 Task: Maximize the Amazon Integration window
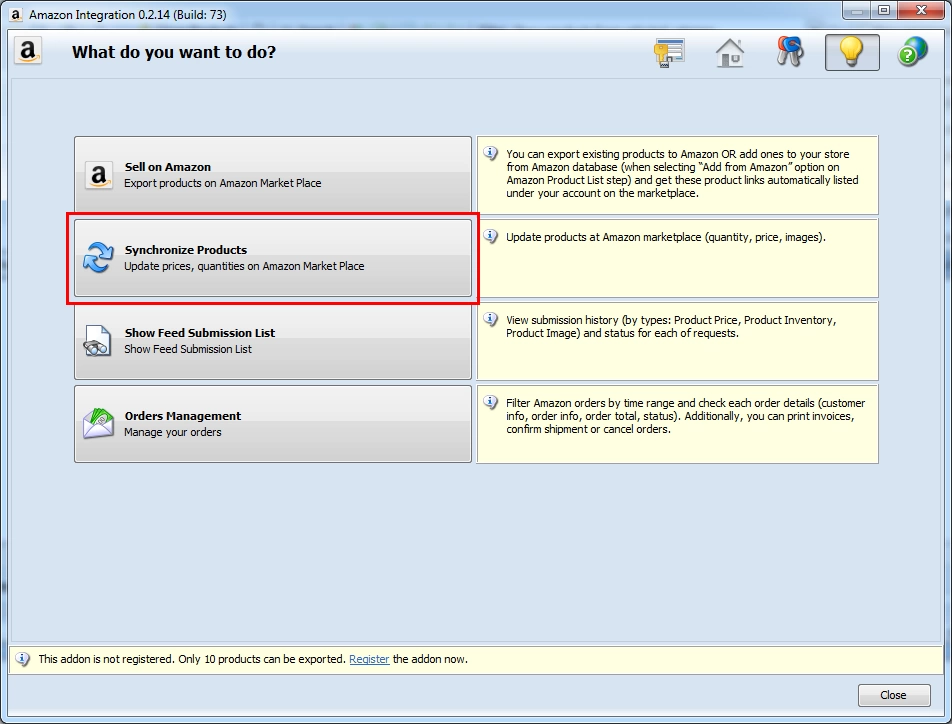[883, 10]
